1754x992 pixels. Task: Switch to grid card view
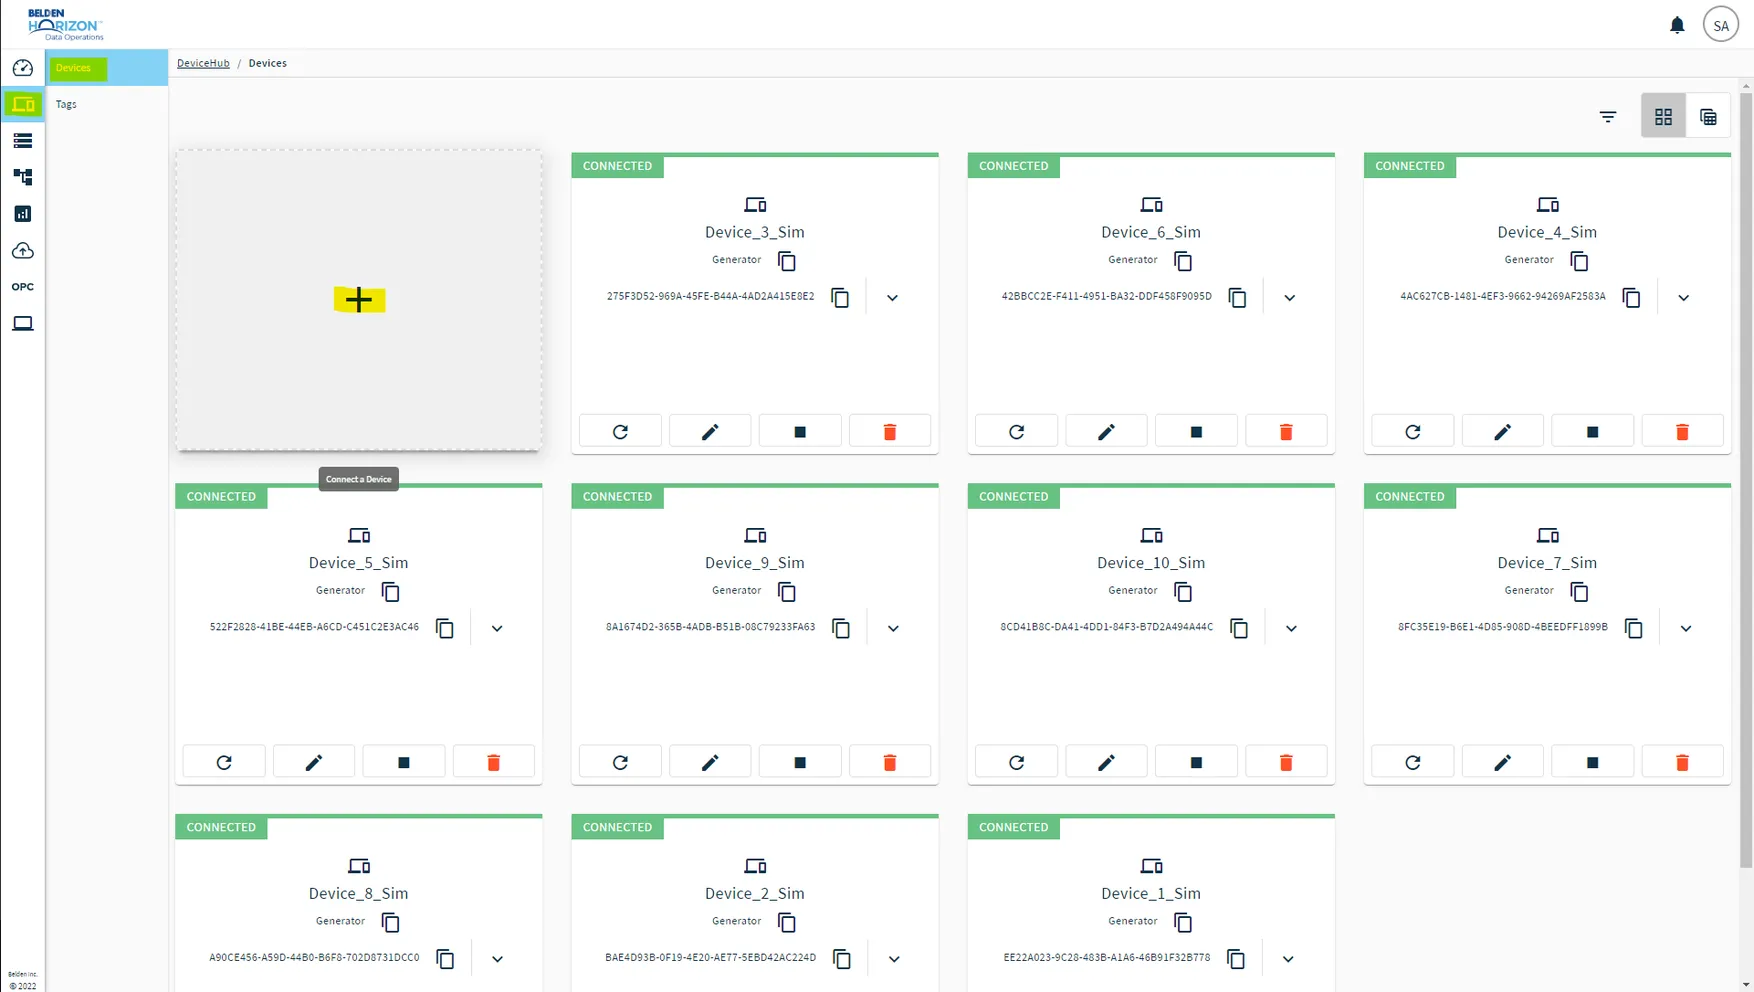coord(1663,117)
